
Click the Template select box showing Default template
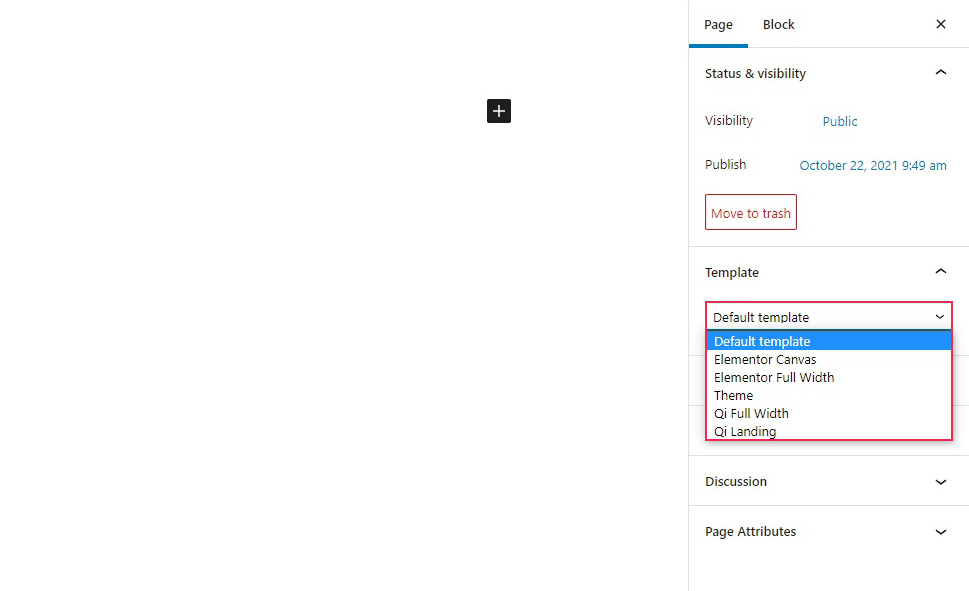pyautogui.click(x=828, y=317)
